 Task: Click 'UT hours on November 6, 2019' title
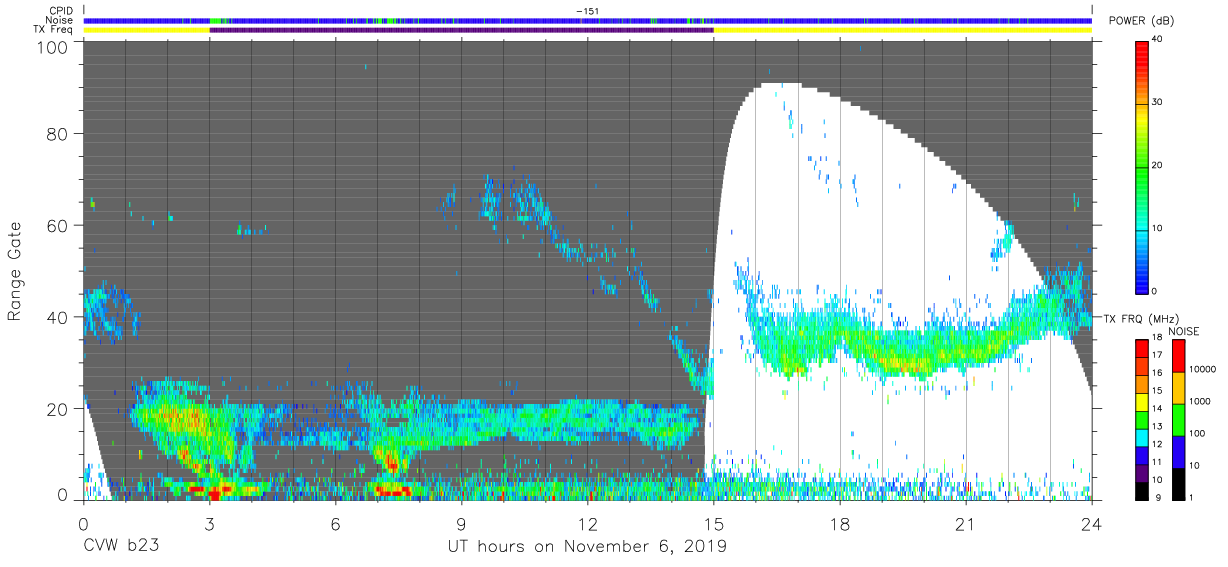pyautogui.click(x=587, y=546)
